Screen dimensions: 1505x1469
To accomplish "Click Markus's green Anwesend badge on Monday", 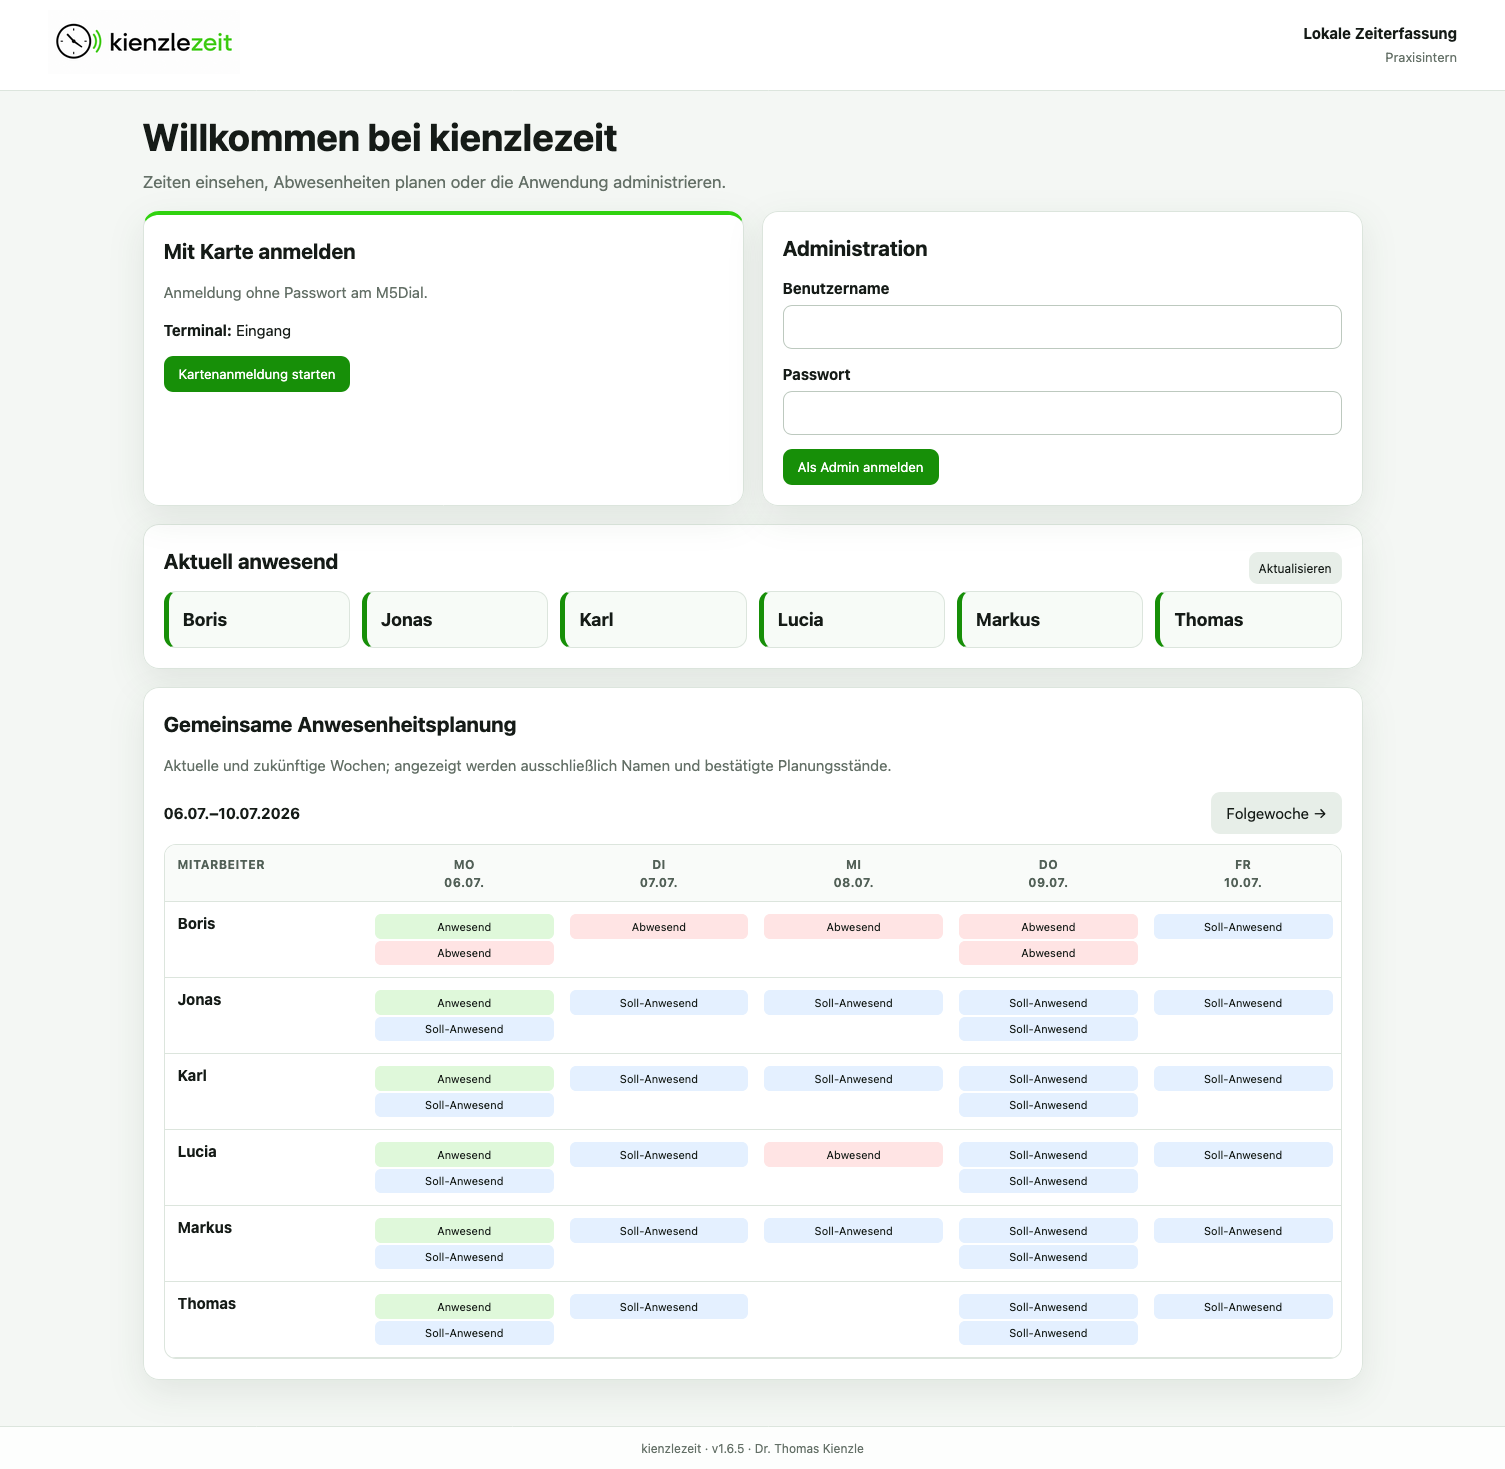I will [464, 1231].
